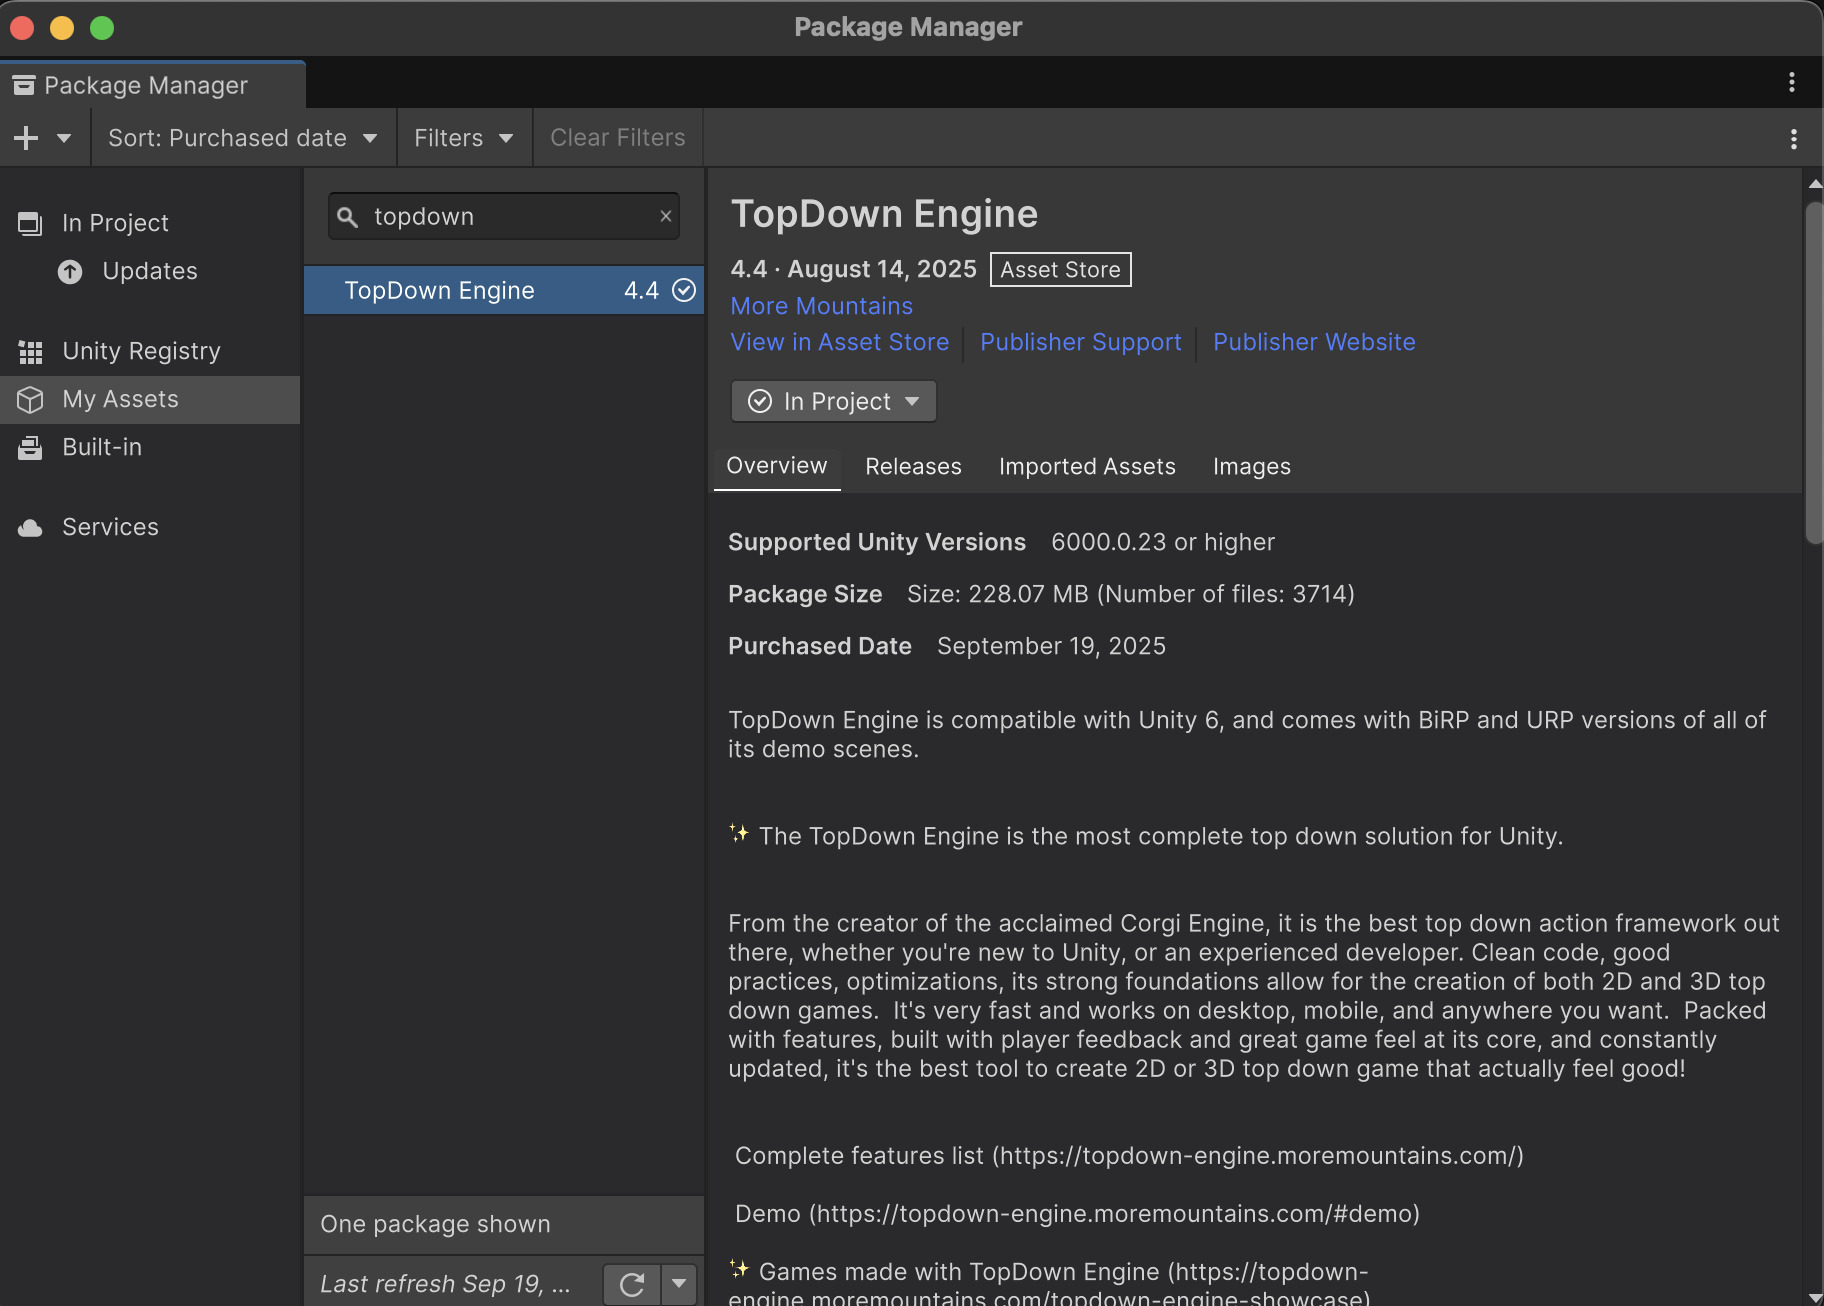
Task: Click the plus add package icon
Action: tap(27, 138)
